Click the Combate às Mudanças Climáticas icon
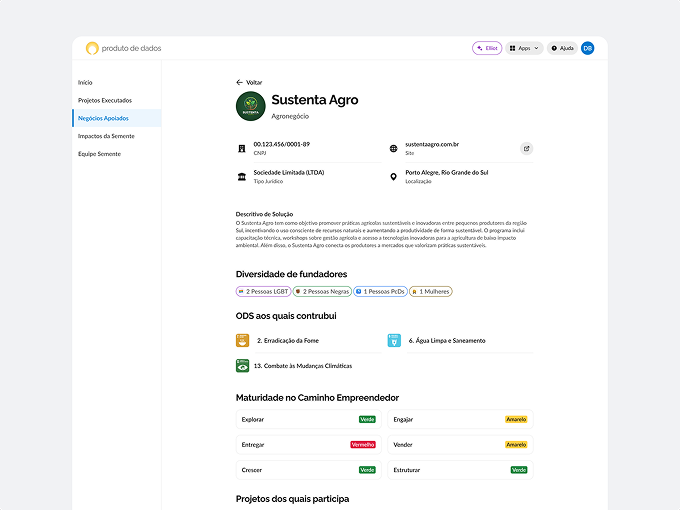Viewport: 680px width, 510px height. point(242,366)
